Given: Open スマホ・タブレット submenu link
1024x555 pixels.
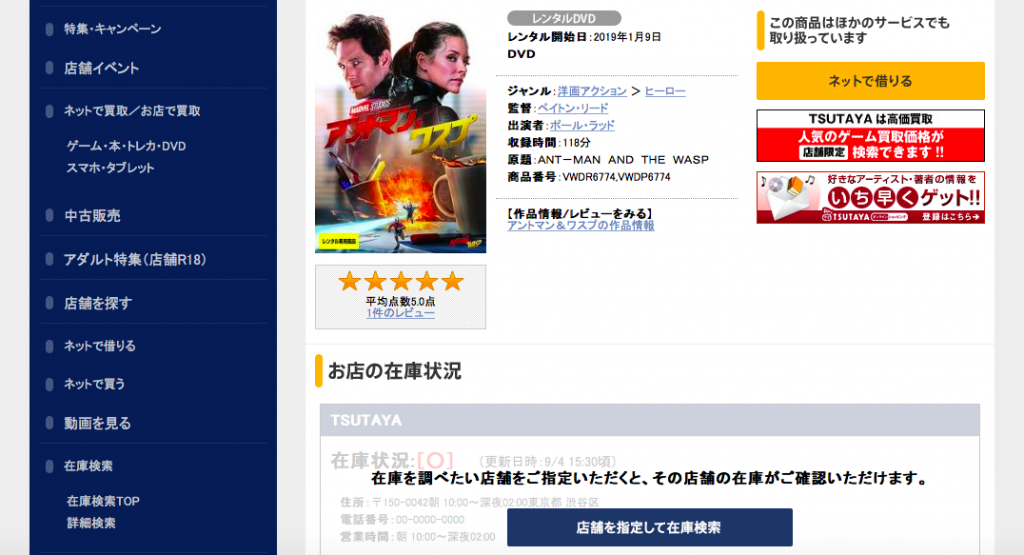Looking at the screenshot, I should [110, 168].
